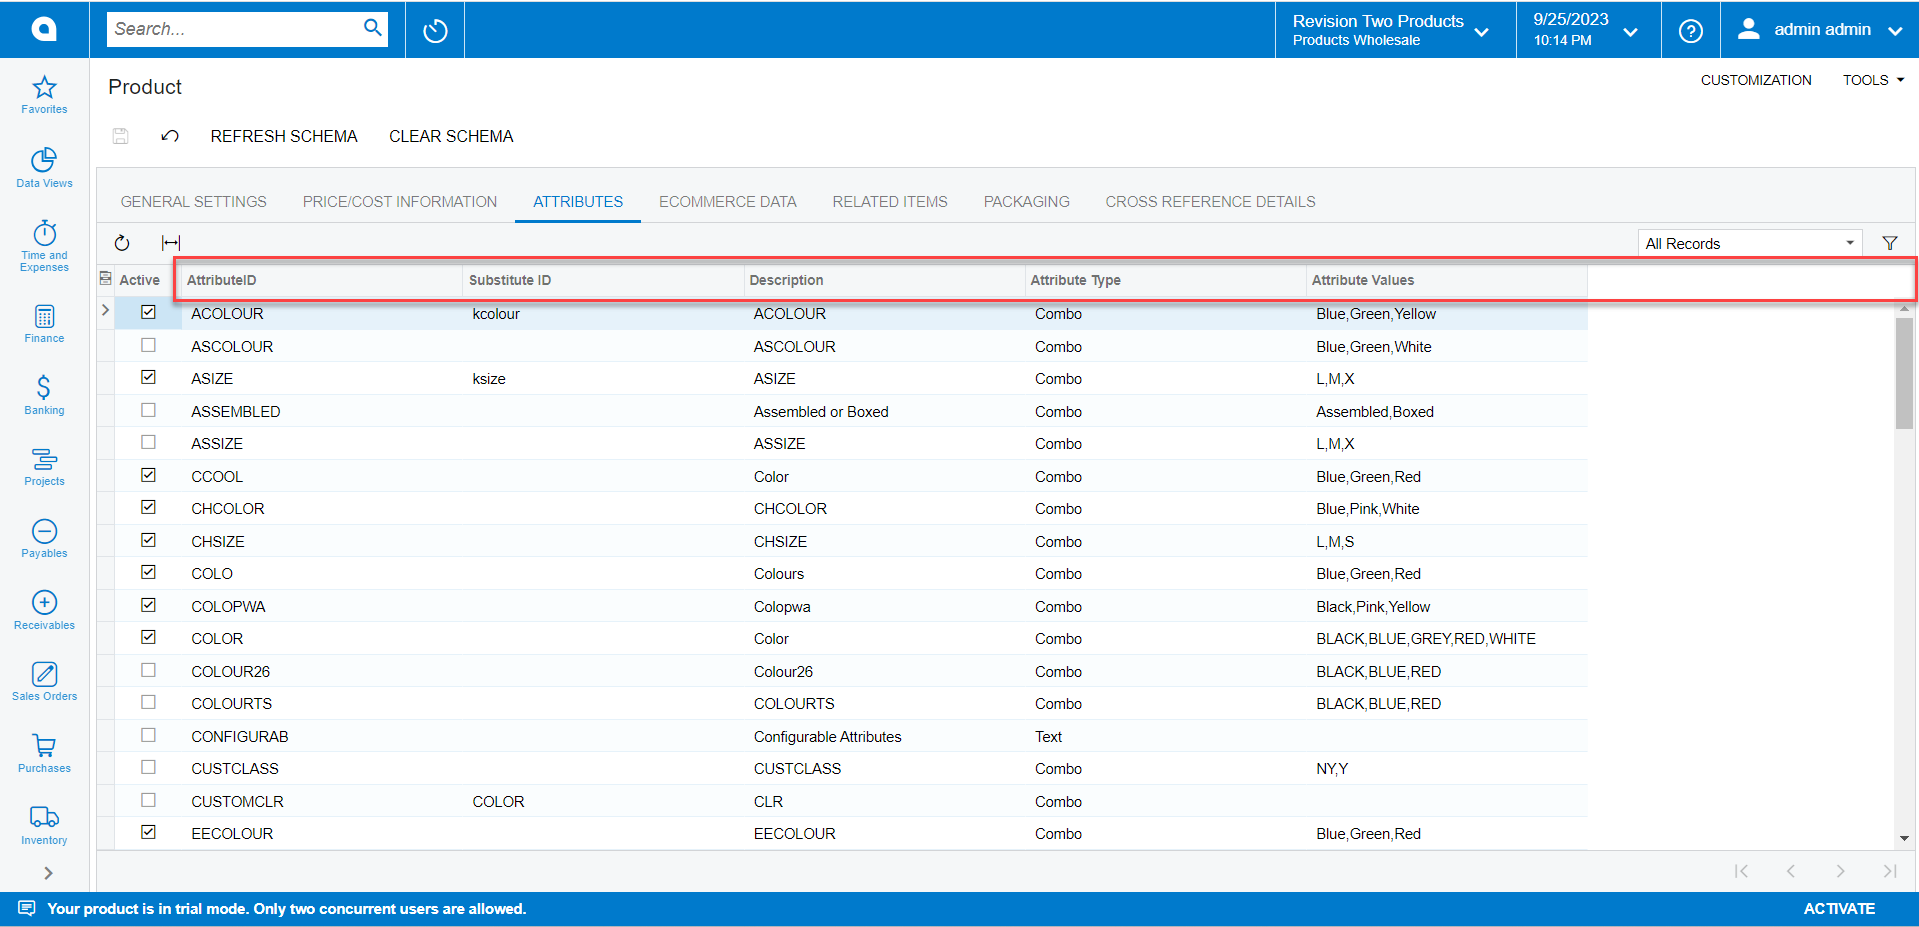Switch to the ECOMMERCE DATA tab
The width and height of the screenshot is (1919, 927).
tap(727, 201)
